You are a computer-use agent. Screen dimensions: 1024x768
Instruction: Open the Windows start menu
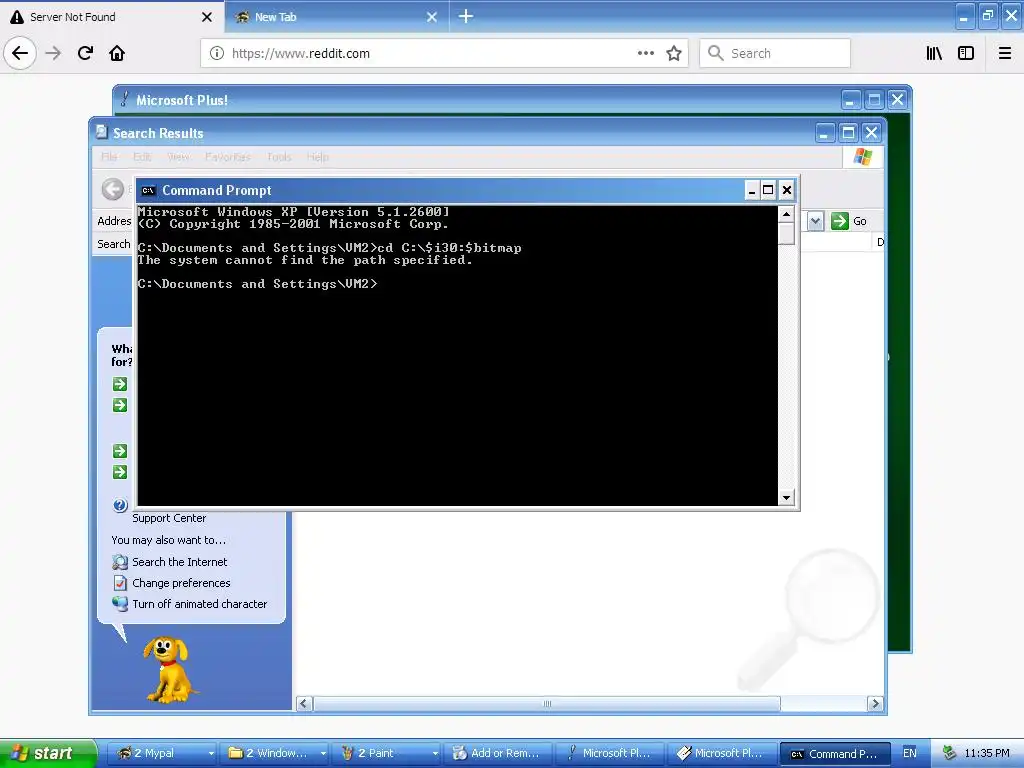(47, 753)
